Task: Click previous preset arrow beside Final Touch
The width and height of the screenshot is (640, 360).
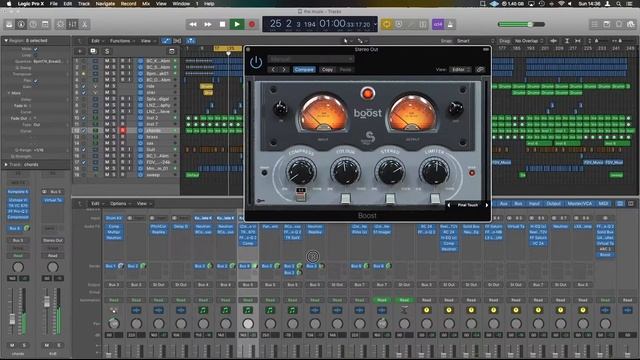Action: coord(449,205)
